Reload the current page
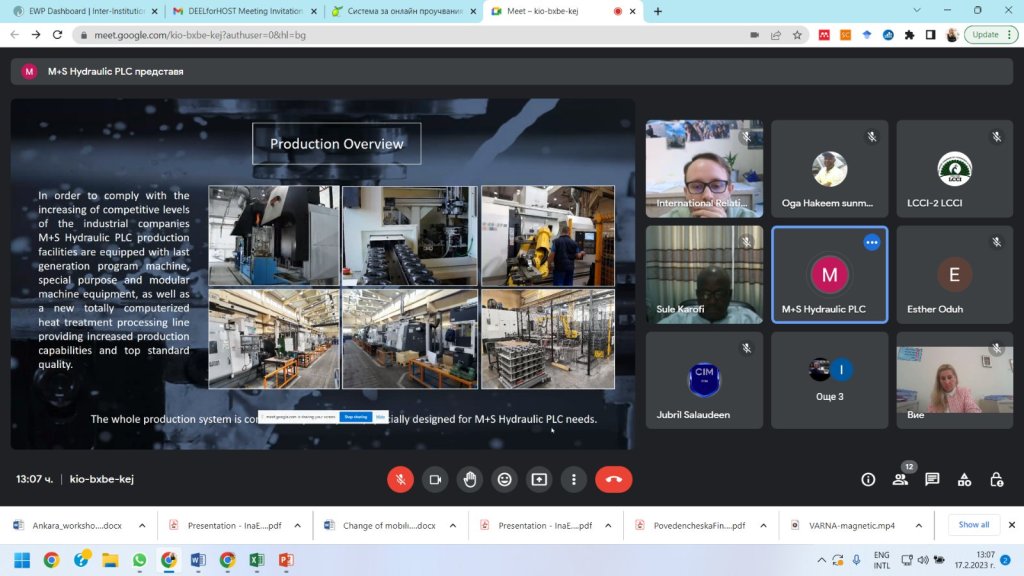Viewport: 1024px width, 576px height. 57,35
